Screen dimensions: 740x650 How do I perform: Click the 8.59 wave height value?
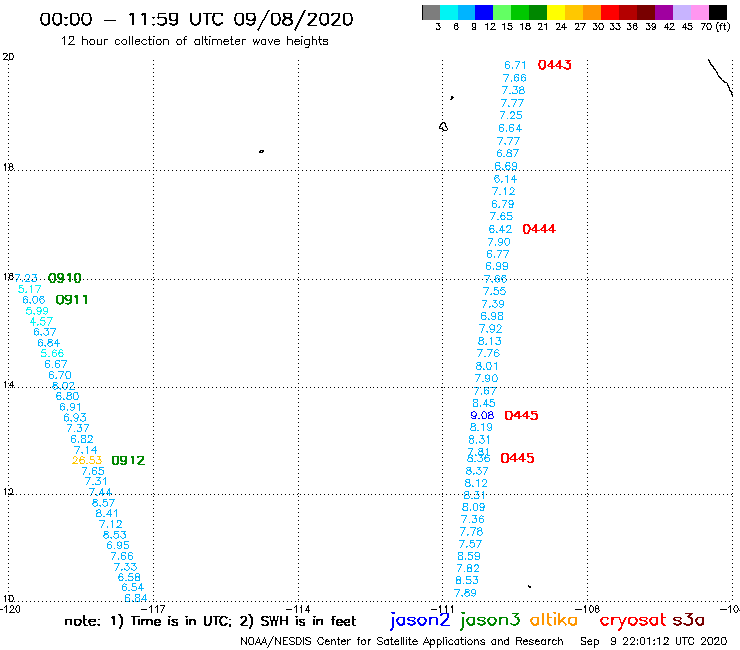coord(469,557)
